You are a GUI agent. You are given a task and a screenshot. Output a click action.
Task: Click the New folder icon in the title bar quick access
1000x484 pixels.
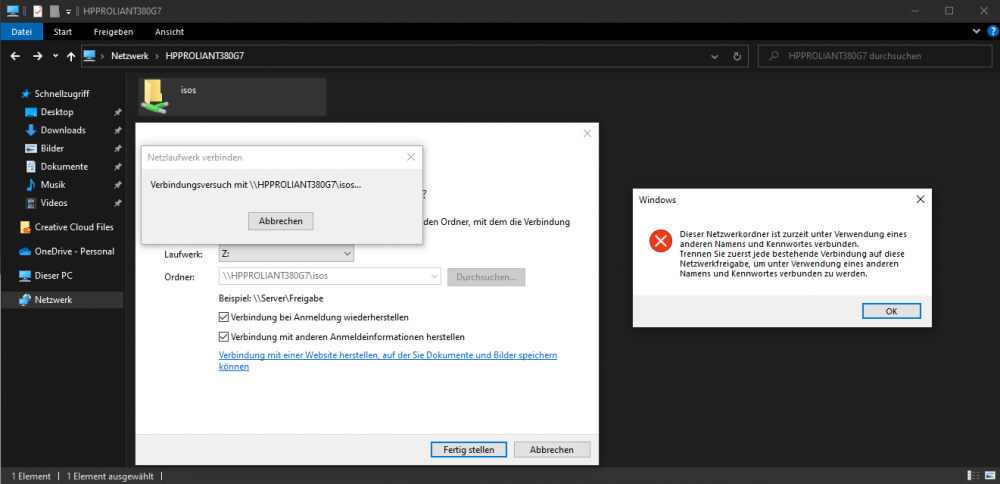(x=54, y=11)
